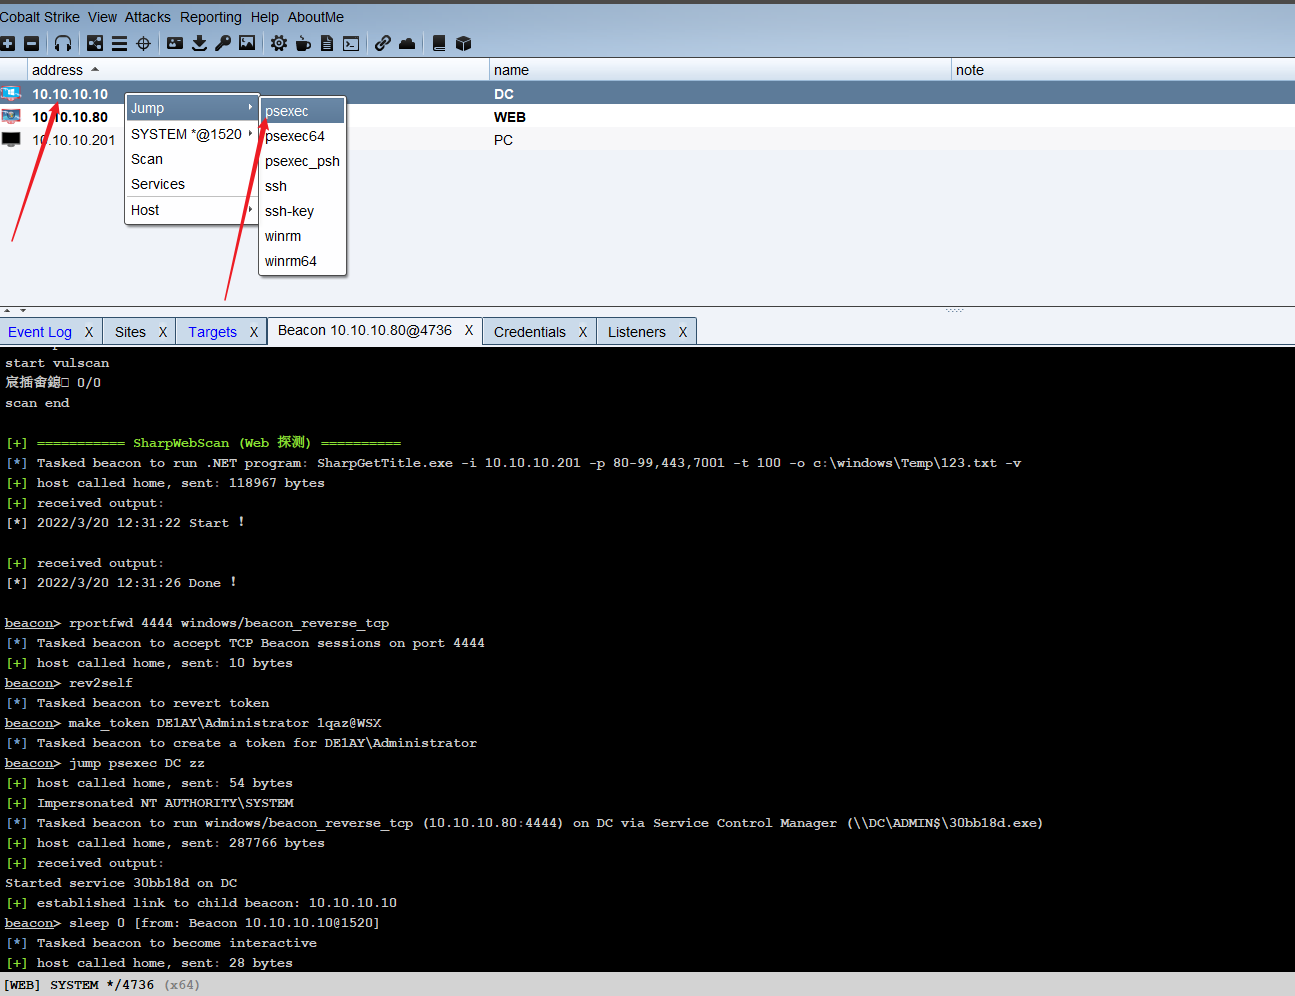Generate Windows executable via gear icon
The image size is (1295, 996).
[x=279, y=43]
